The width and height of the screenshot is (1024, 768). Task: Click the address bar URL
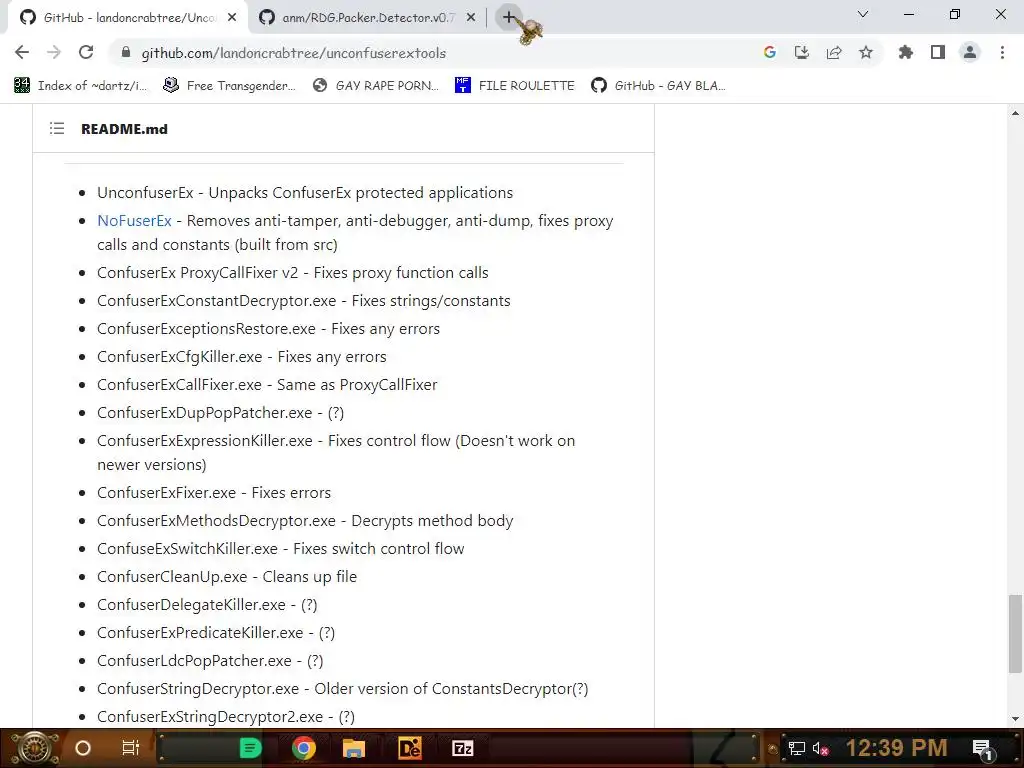(x=293, y=53)
